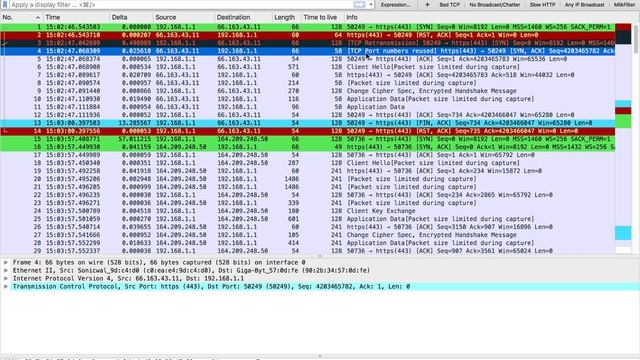The image size is (640, 360).
Task: Select packet 29 ACK Seq=907 row
Action: 307,251
